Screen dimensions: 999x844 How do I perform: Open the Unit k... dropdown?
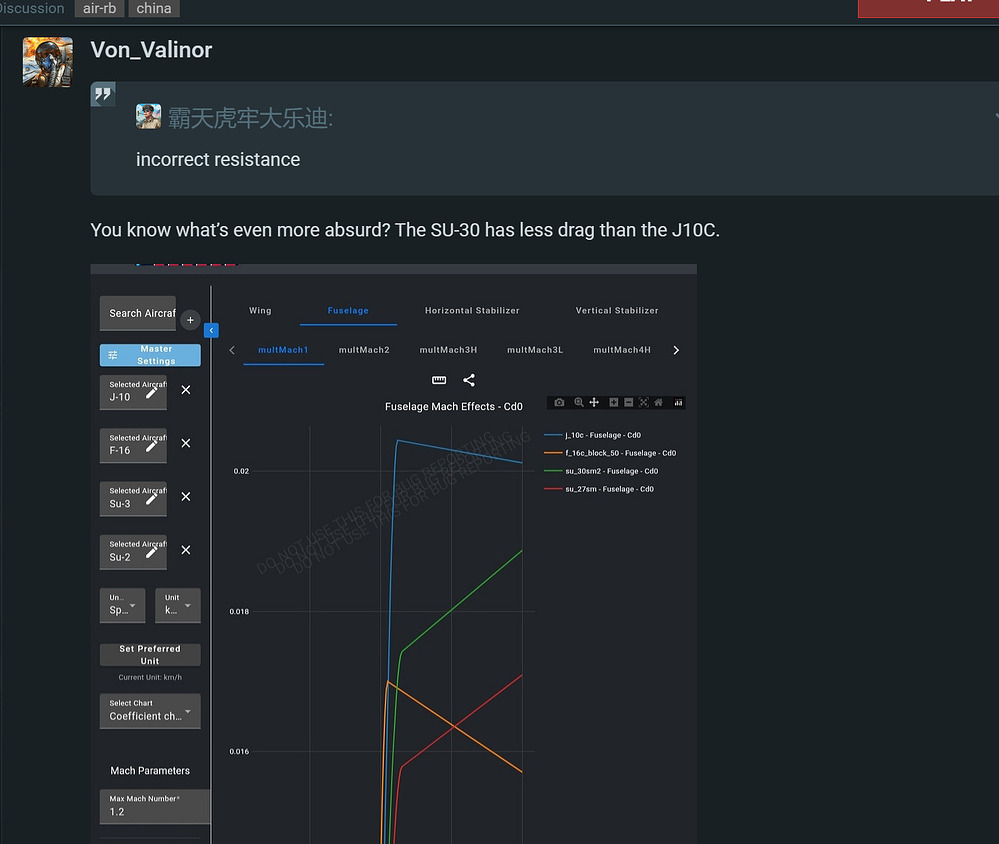(x=178, y=605)
